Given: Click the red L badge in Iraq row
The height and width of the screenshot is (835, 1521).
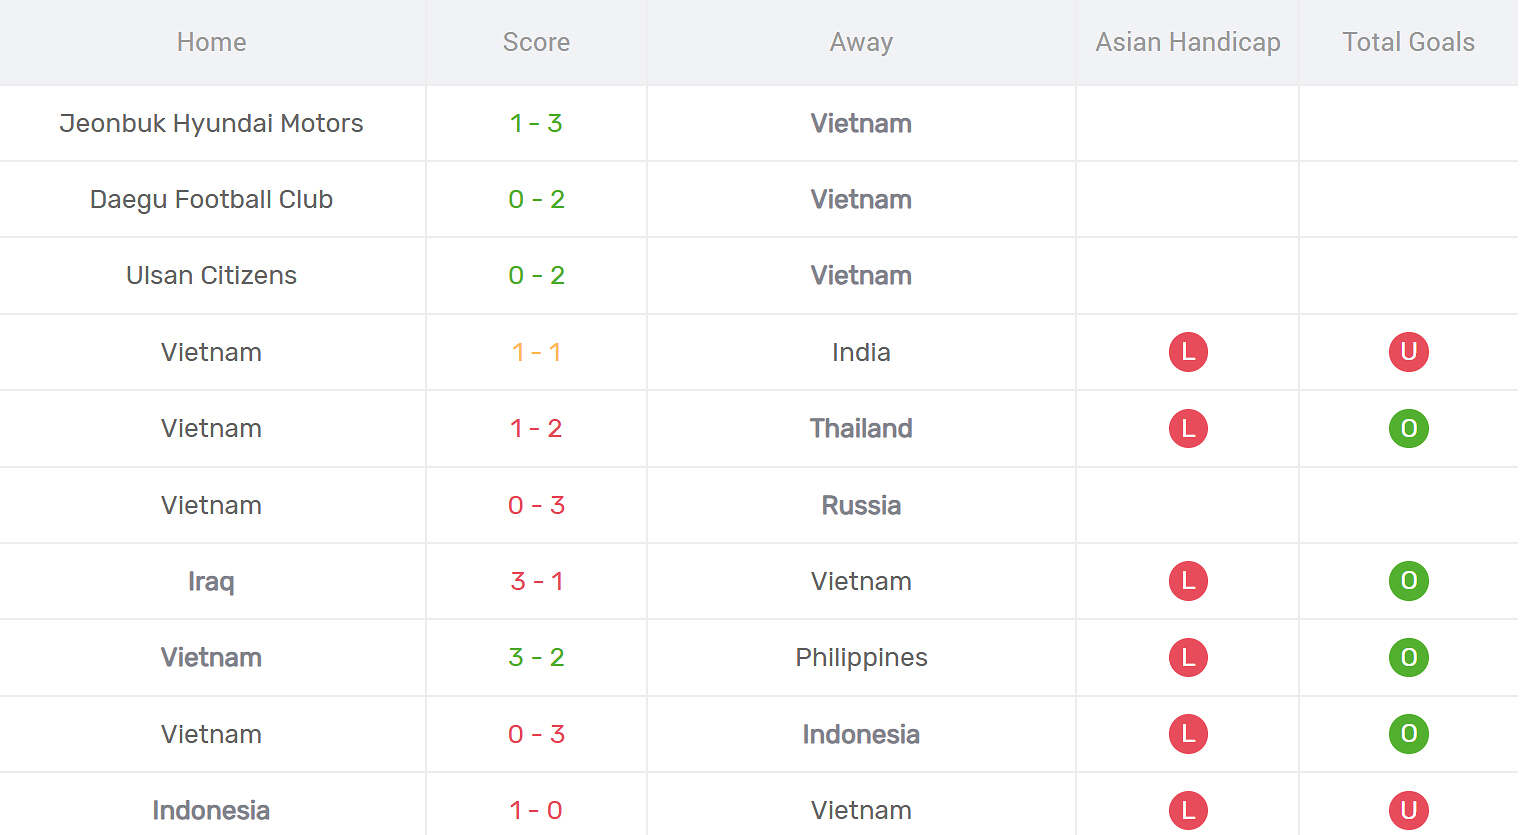Looking at the screenshot, I should click(1188, 581).
